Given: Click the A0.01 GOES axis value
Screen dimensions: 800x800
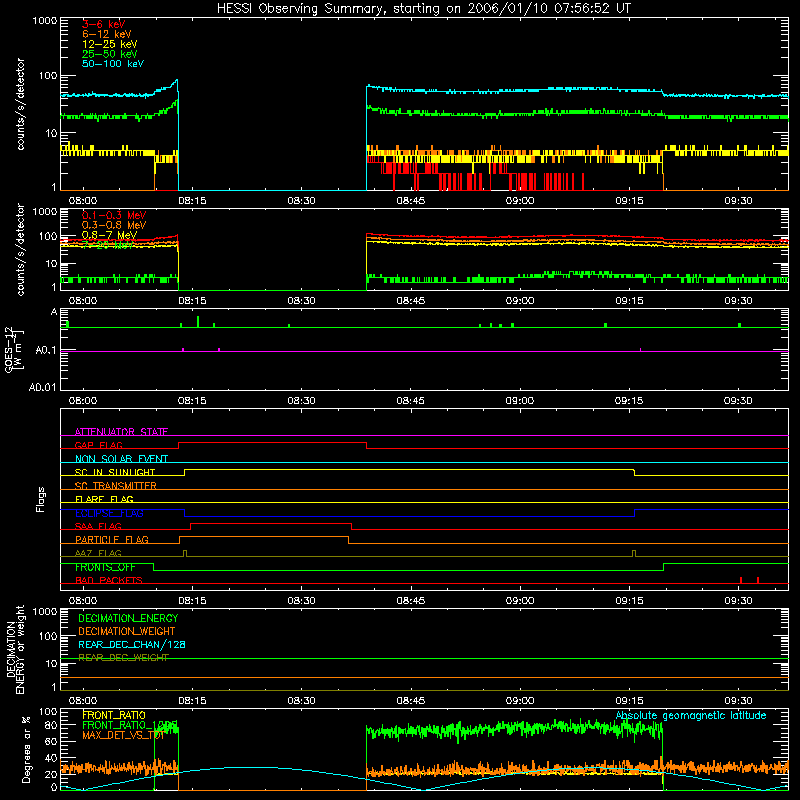Looking at the screenshot, I should coord(43,387).
